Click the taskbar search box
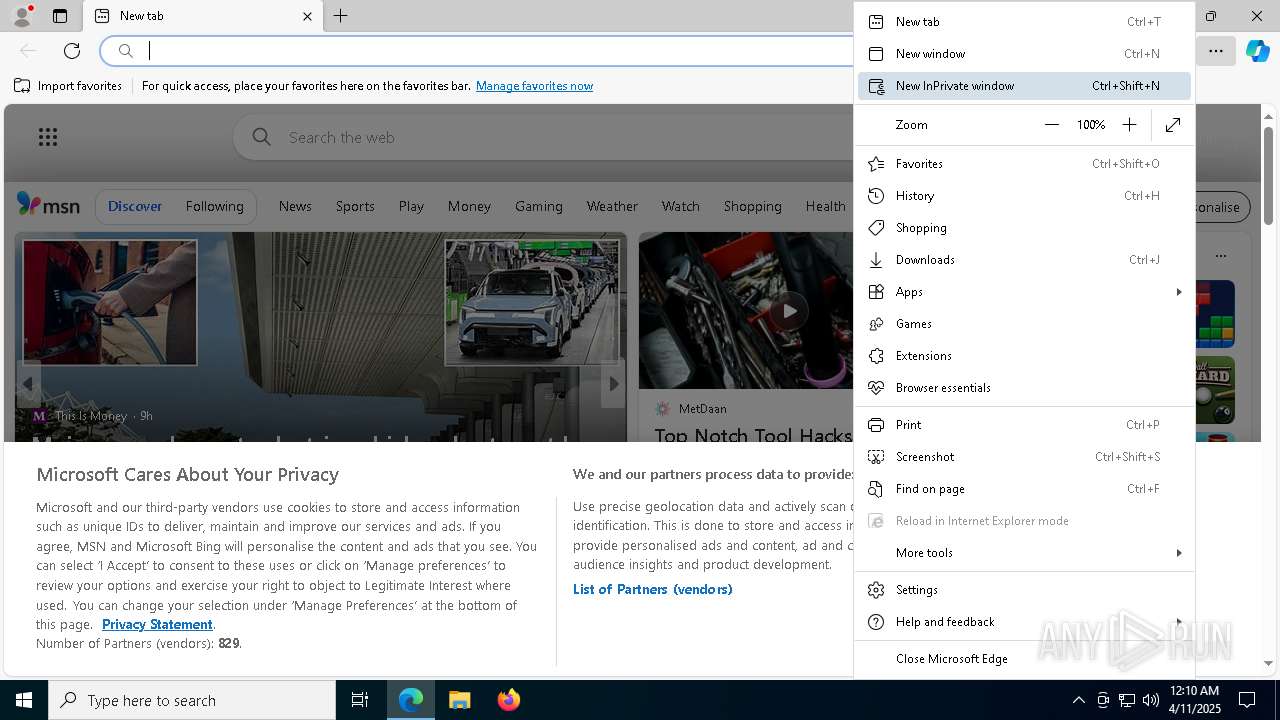The image size is (1280, 720). [x=192, y=700]
